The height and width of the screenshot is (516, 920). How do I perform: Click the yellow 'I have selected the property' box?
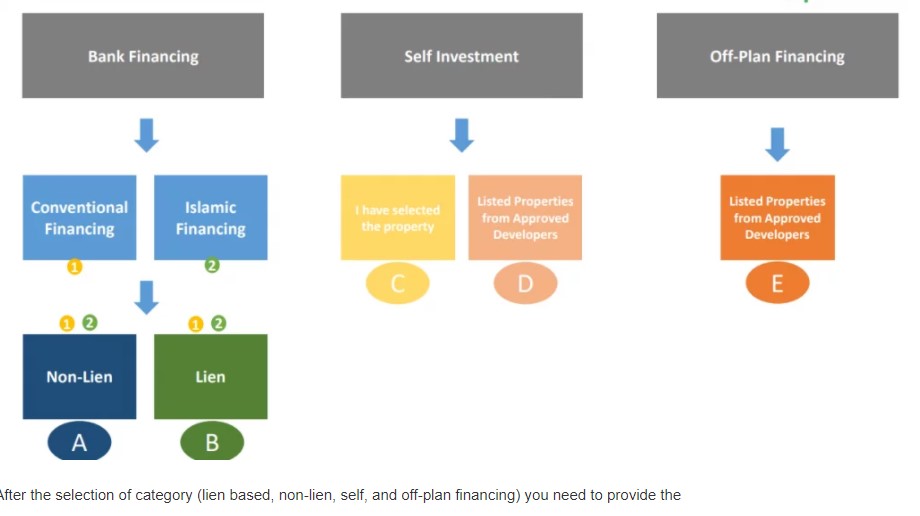click(397, 218)
